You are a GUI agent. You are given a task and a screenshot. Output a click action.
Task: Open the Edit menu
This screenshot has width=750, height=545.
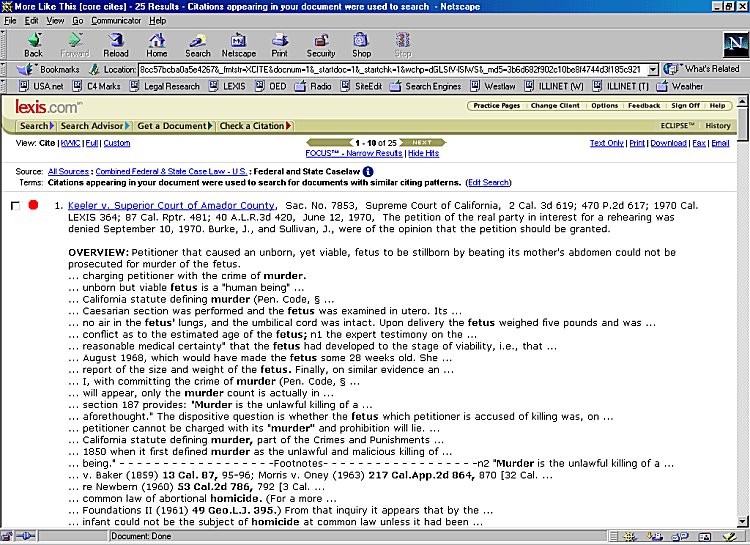click(x=32, y=21)
